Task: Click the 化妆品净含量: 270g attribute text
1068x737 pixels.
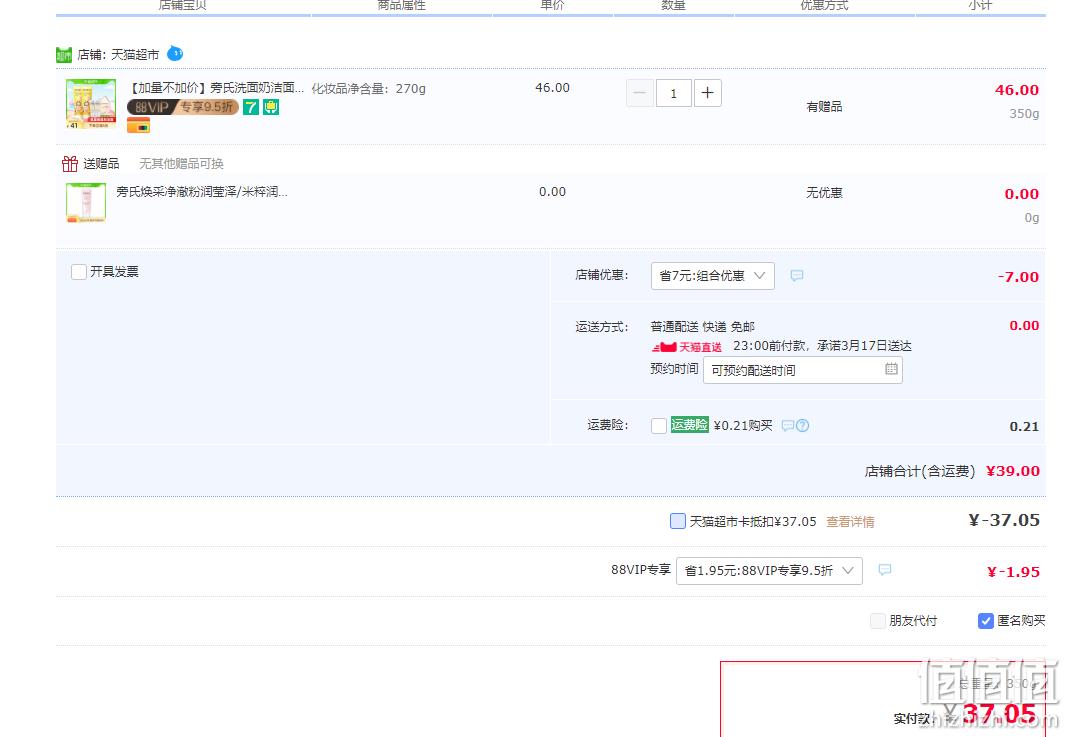Action: click(x=368, y=89)
